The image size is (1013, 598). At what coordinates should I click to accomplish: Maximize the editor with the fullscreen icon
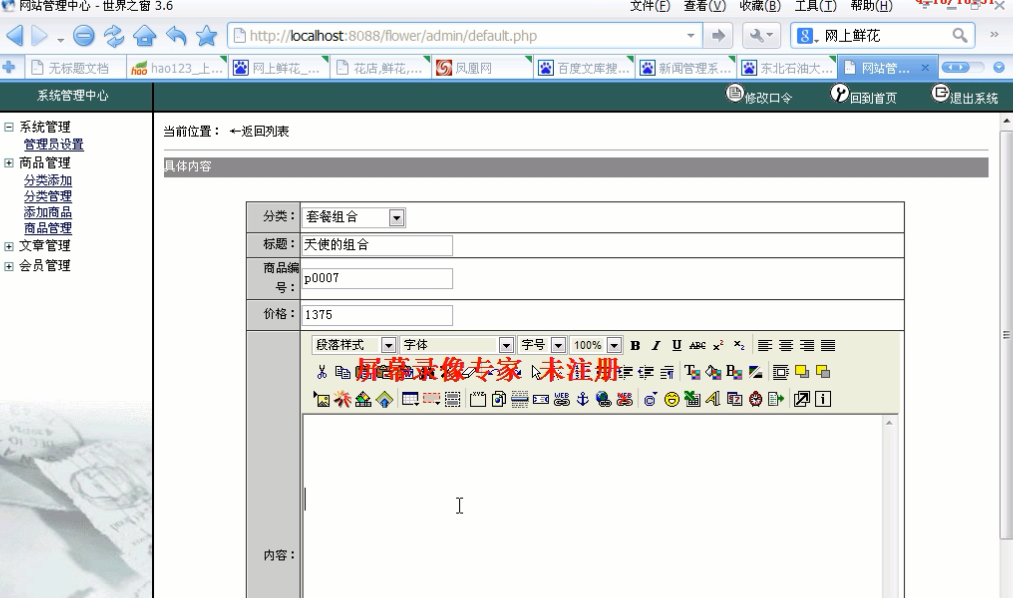pyautogui.click(x=801, y=399)
